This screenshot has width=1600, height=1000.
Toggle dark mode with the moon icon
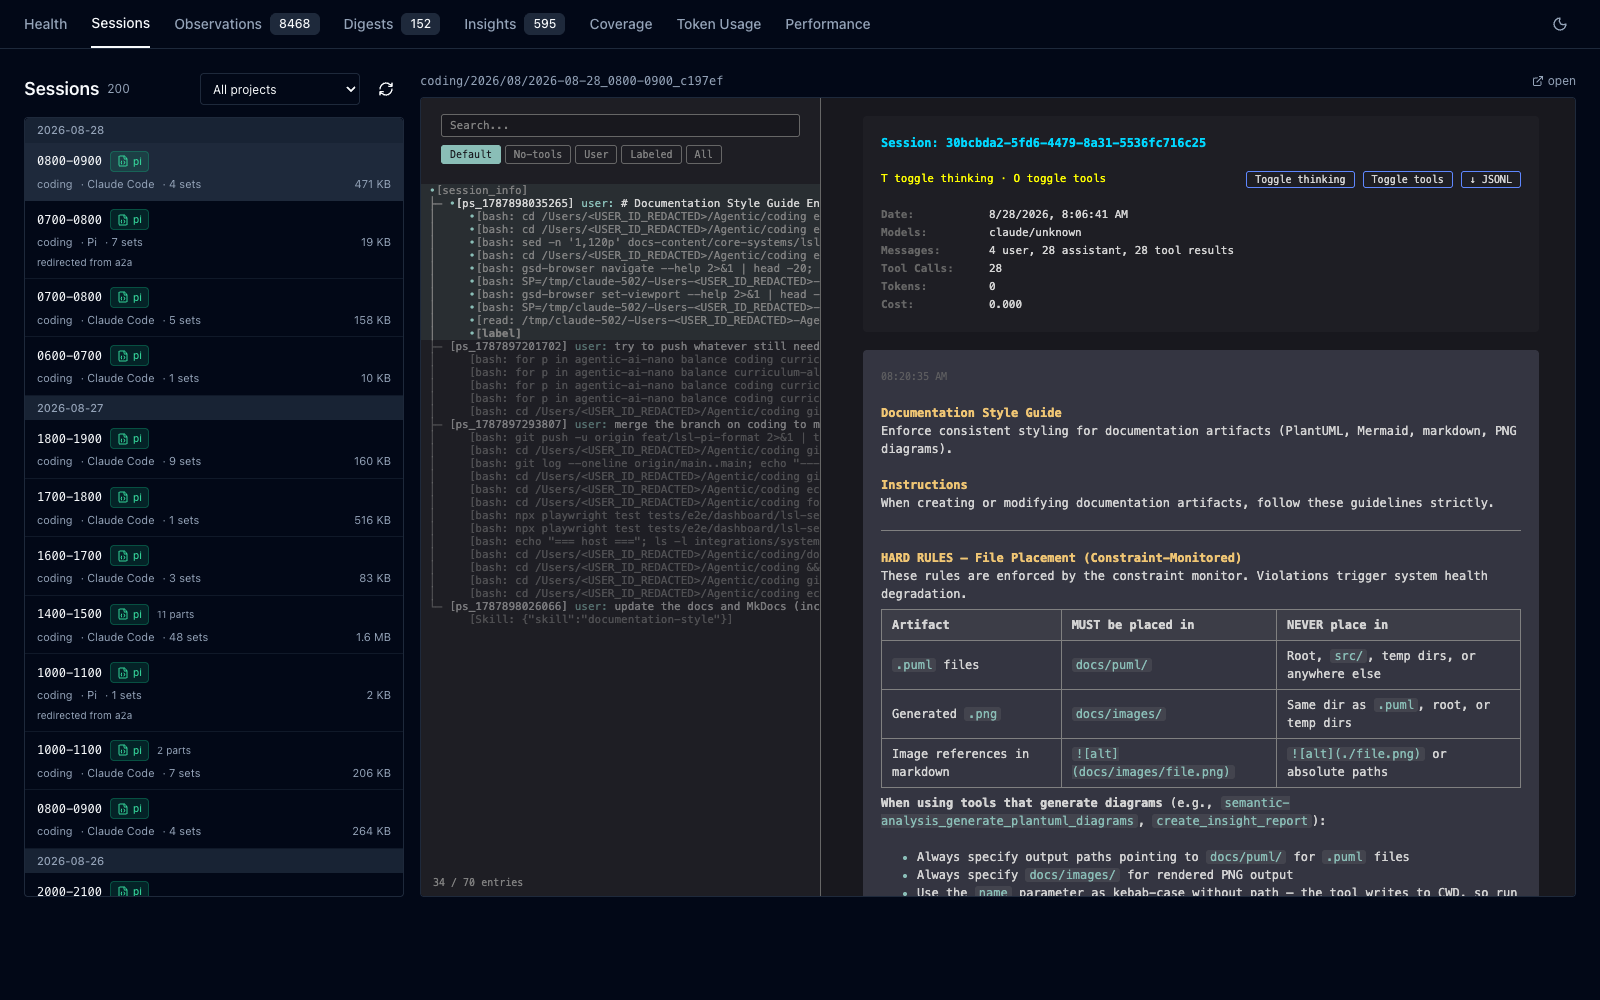[1559, 24]
